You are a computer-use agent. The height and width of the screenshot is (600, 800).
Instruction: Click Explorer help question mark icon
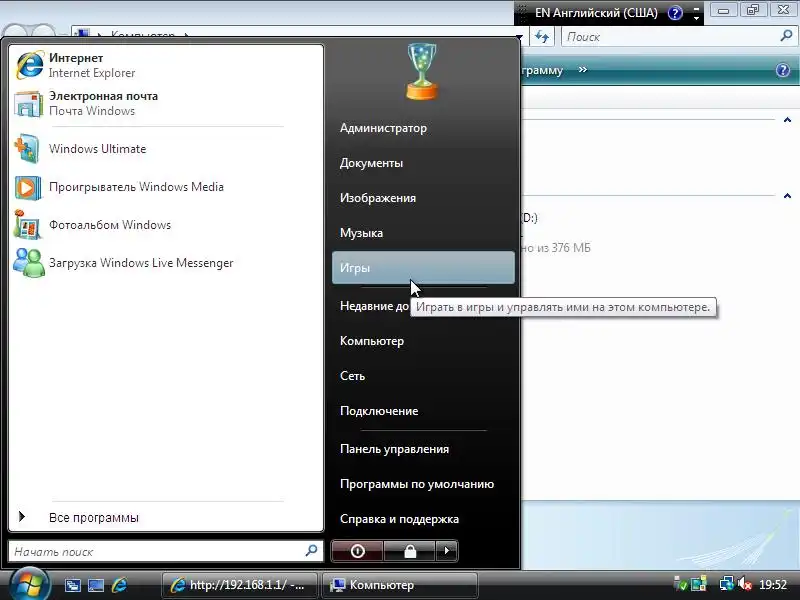[783, 70]
